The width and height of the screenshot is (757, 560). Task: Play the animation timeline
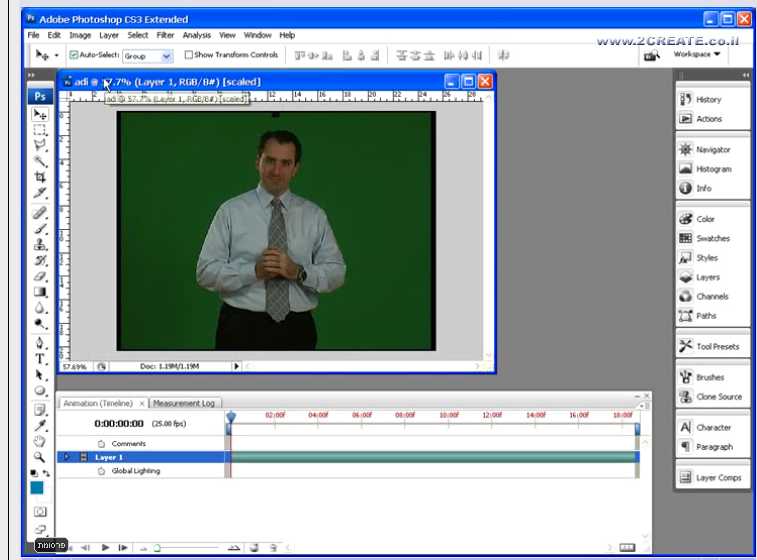click(105, 547)
